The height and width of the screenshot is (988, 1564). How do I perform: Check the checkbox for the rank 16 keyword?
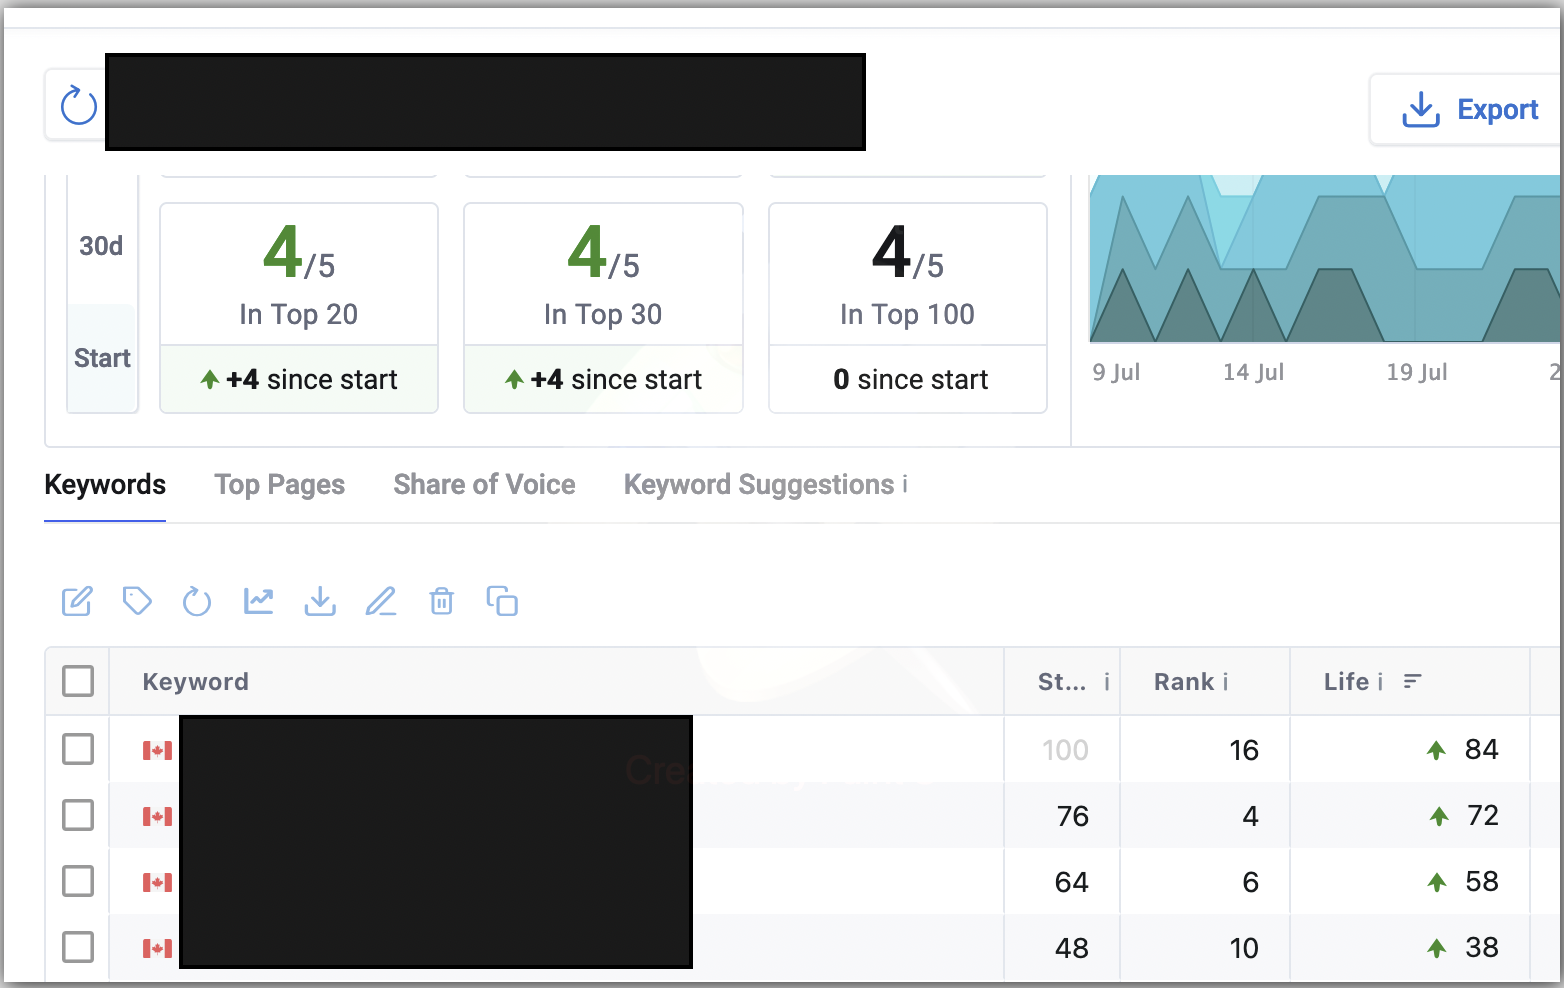coord(78,749)
